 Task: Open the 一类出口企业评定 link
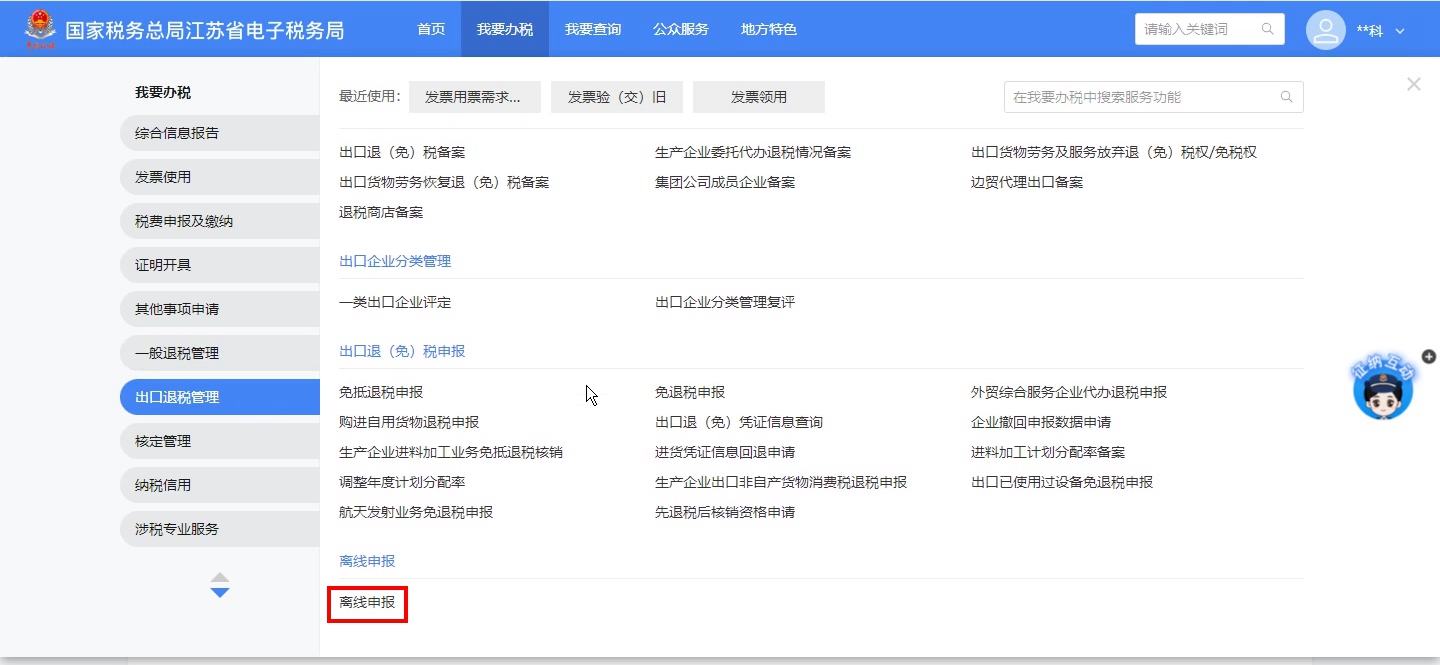395,302
